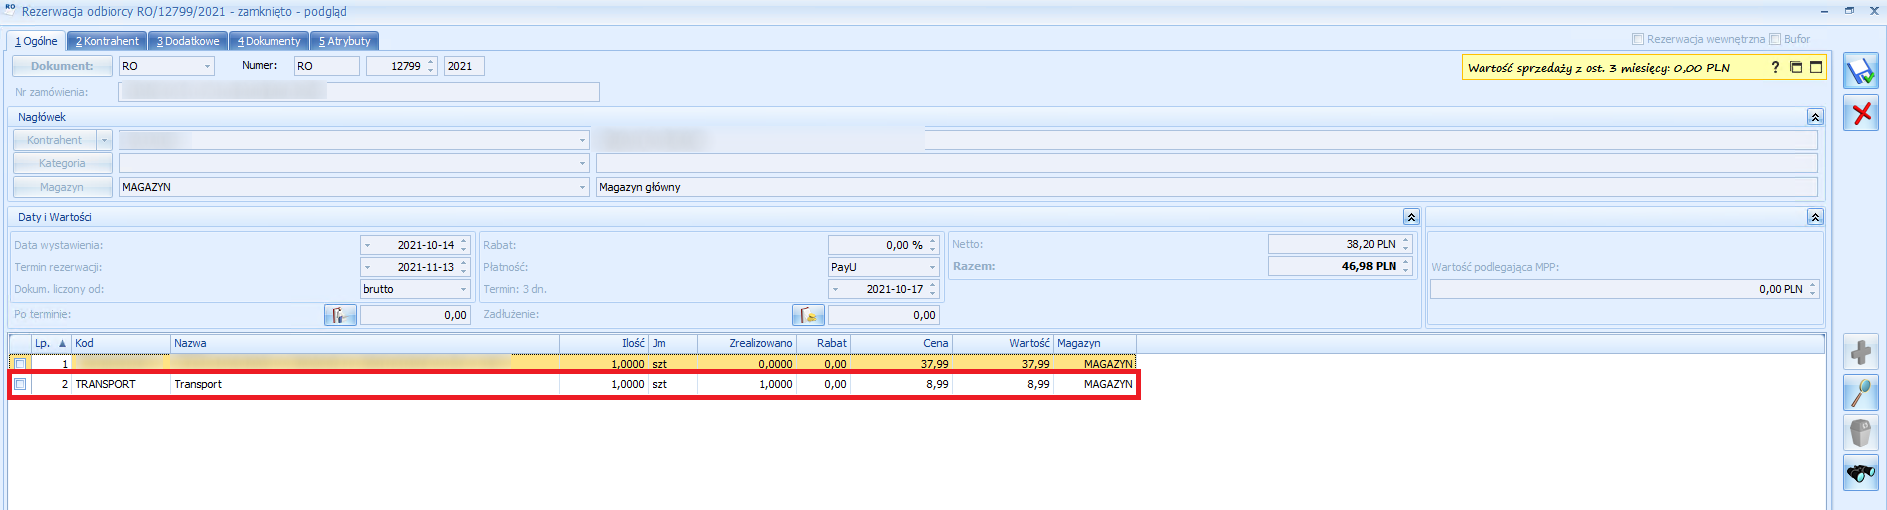Click the trash bin delete icon
Image resolution: width=1887 pixels, height=510 pixels.
1860,433
